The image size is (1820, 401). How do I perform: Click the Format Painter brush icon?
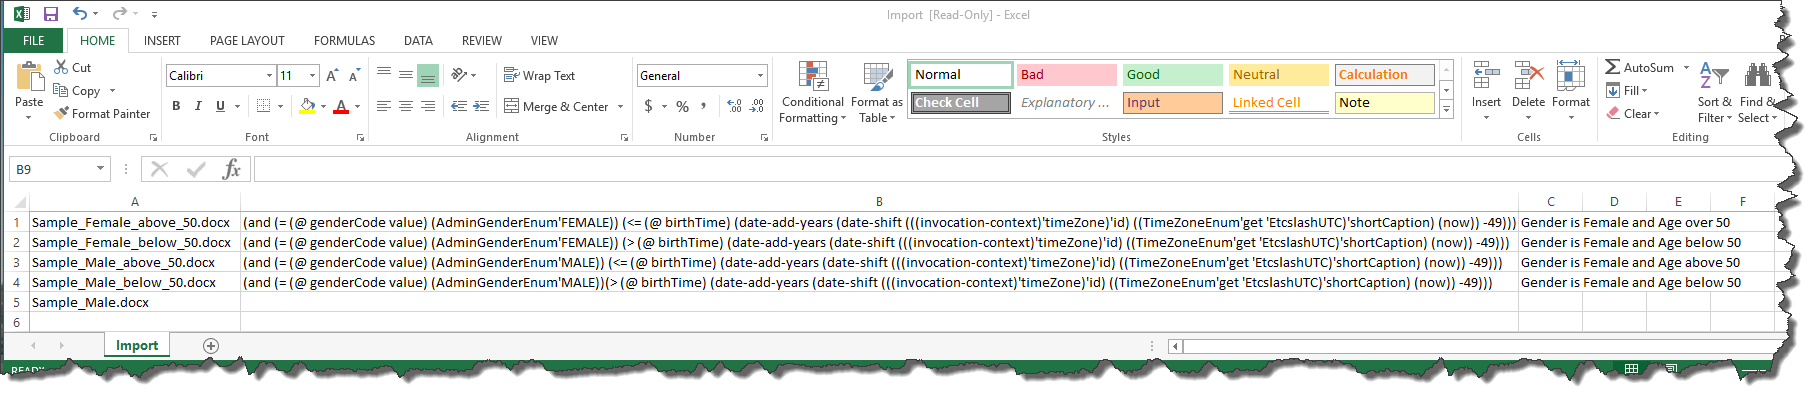tap(62, 114)
